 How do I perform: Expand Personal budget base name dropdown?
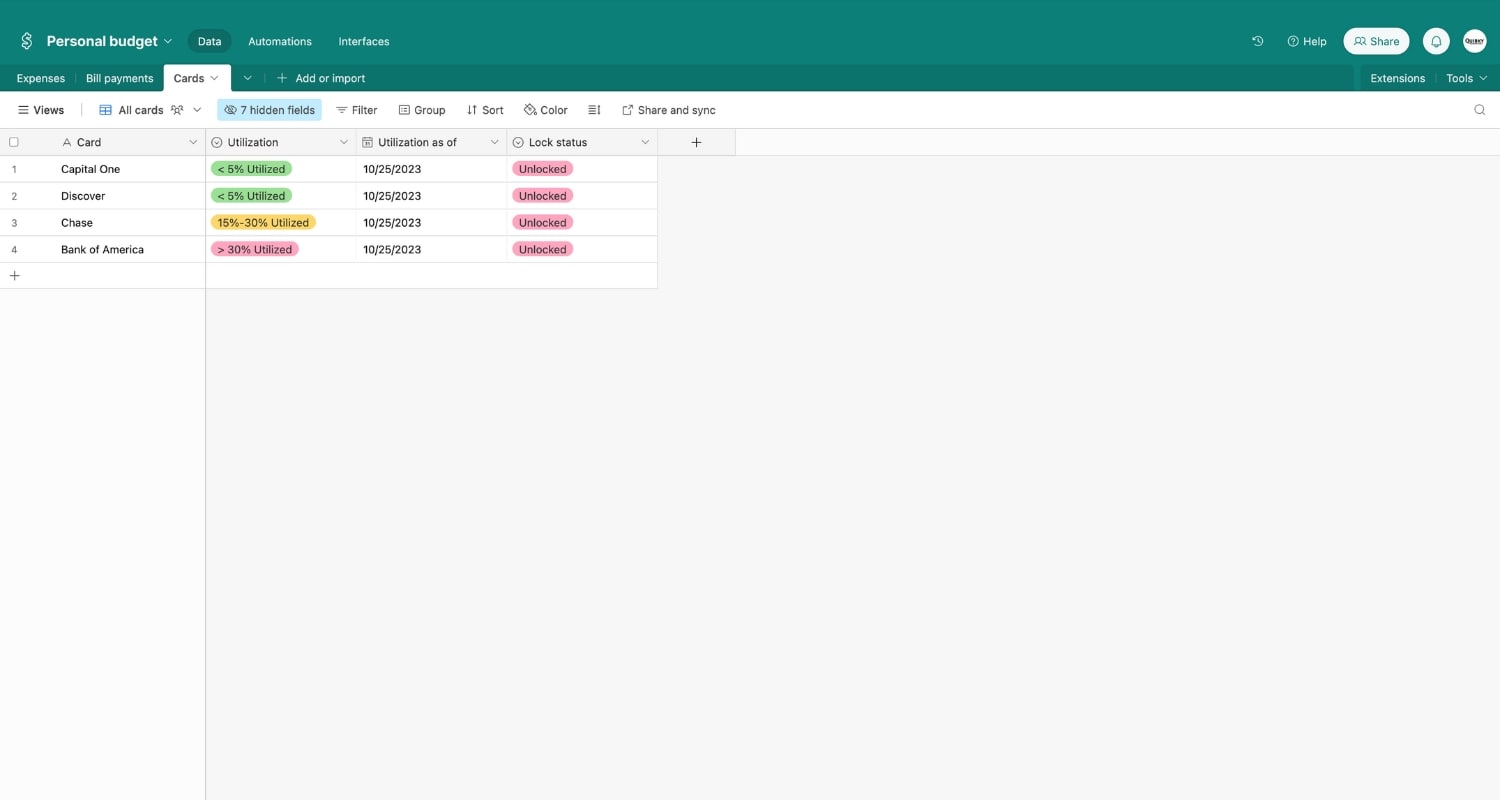[168, 41]
